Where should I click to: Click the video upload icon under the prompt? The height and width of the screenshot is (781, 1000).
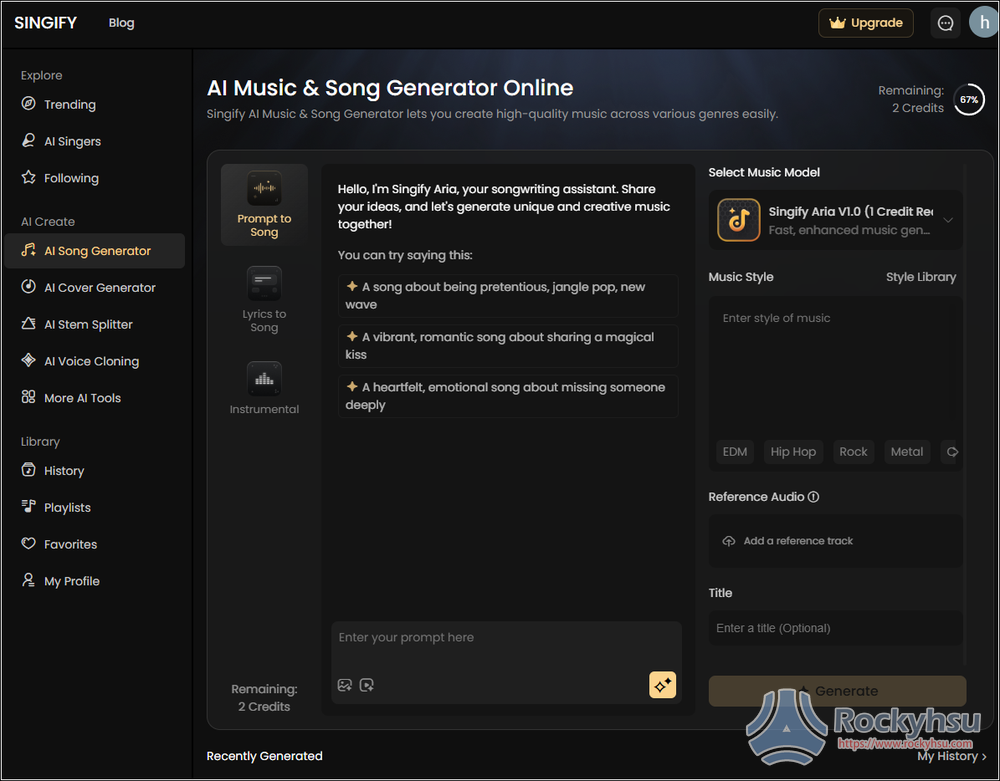tap(367, 685)
